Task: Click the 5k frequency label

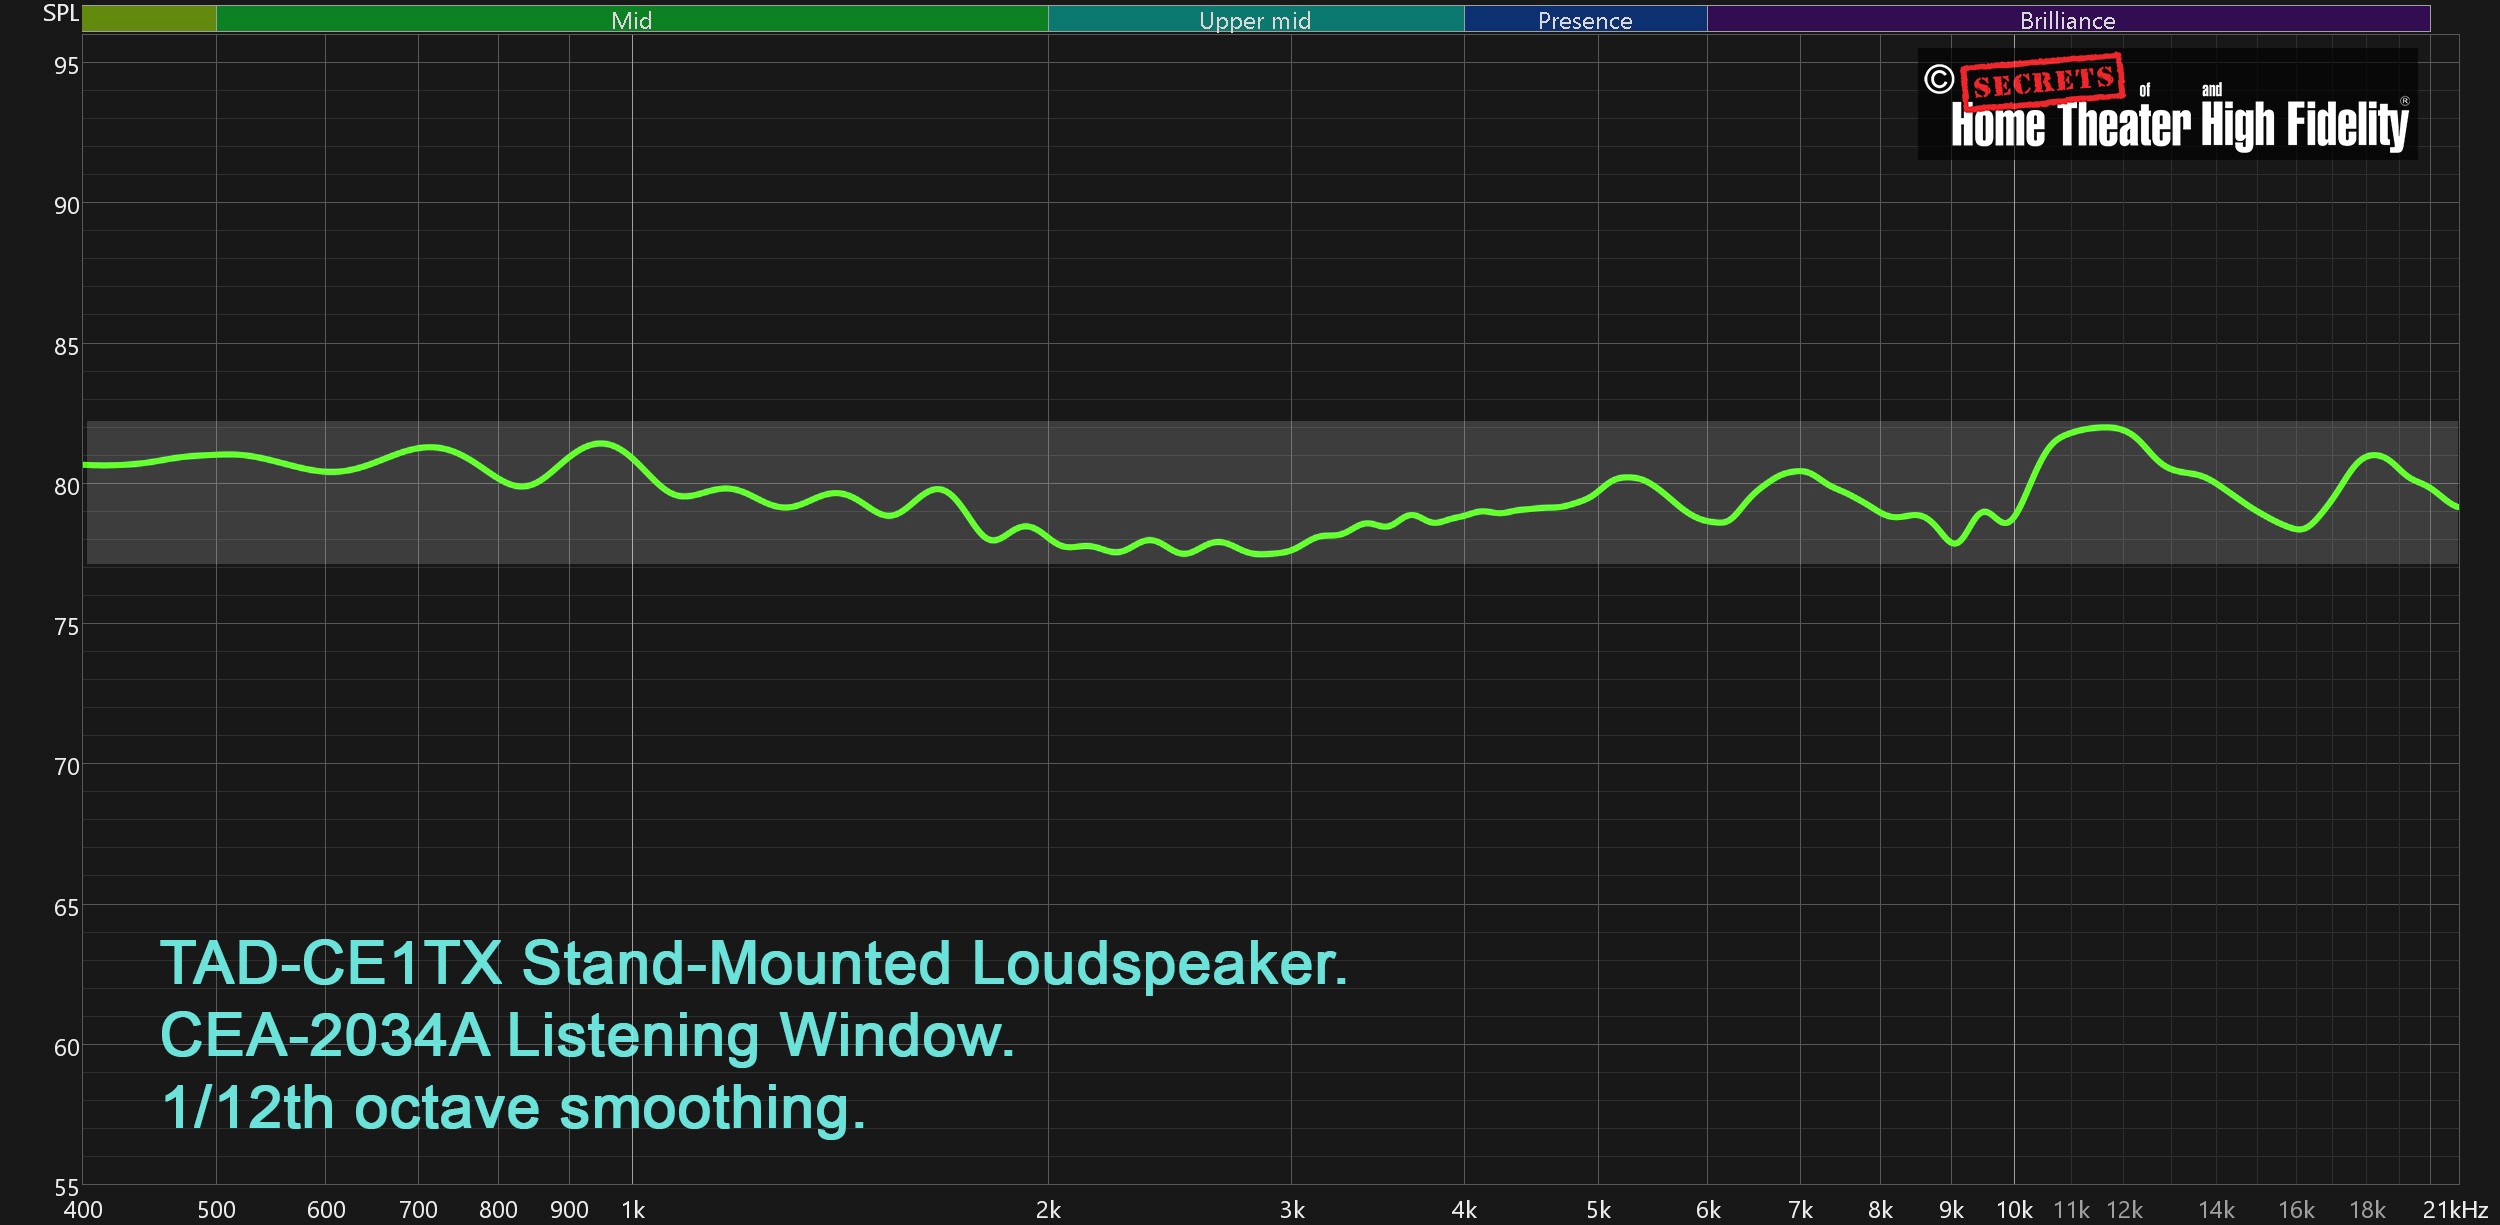Action: pyautogui.click(x=1598, y=1210)
